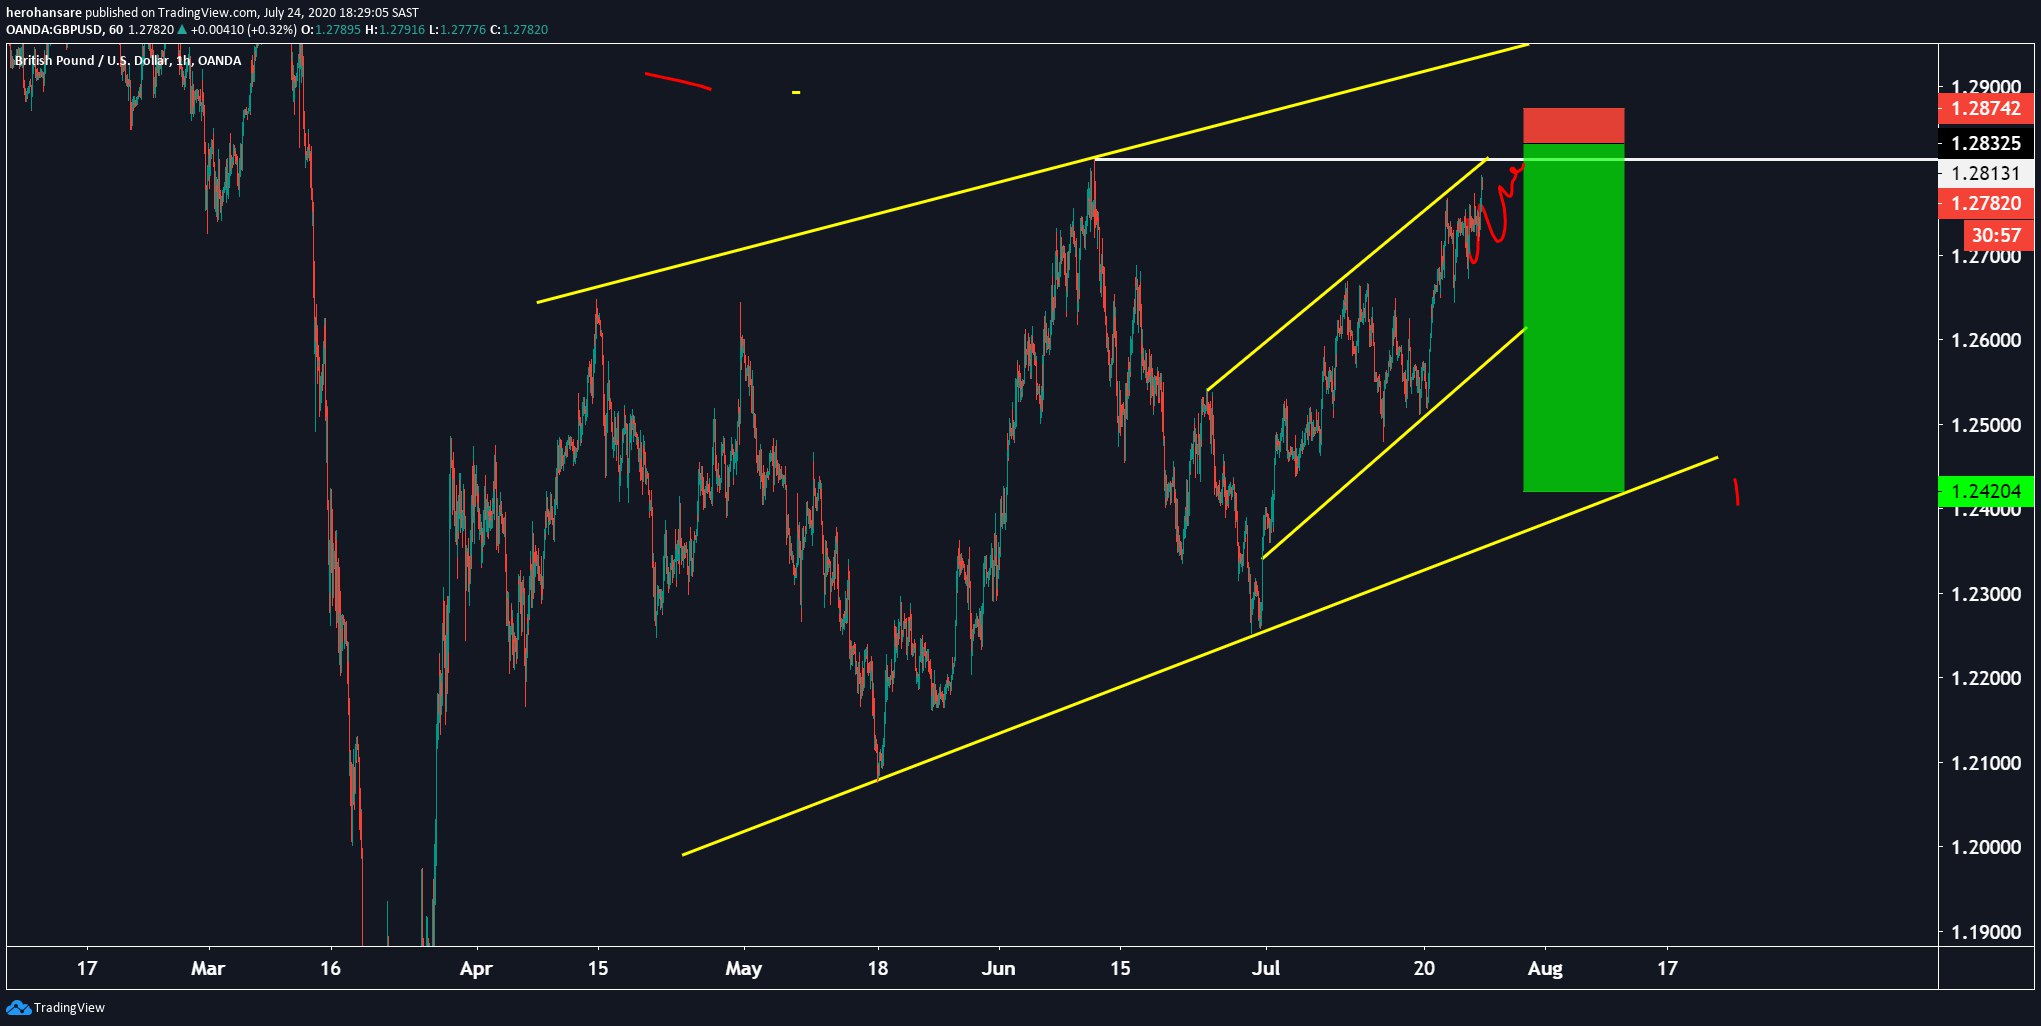Click the 1.26000 price axis tick
Viewport: 2041px width, 1026px height.
click(x=1986, y=340)
